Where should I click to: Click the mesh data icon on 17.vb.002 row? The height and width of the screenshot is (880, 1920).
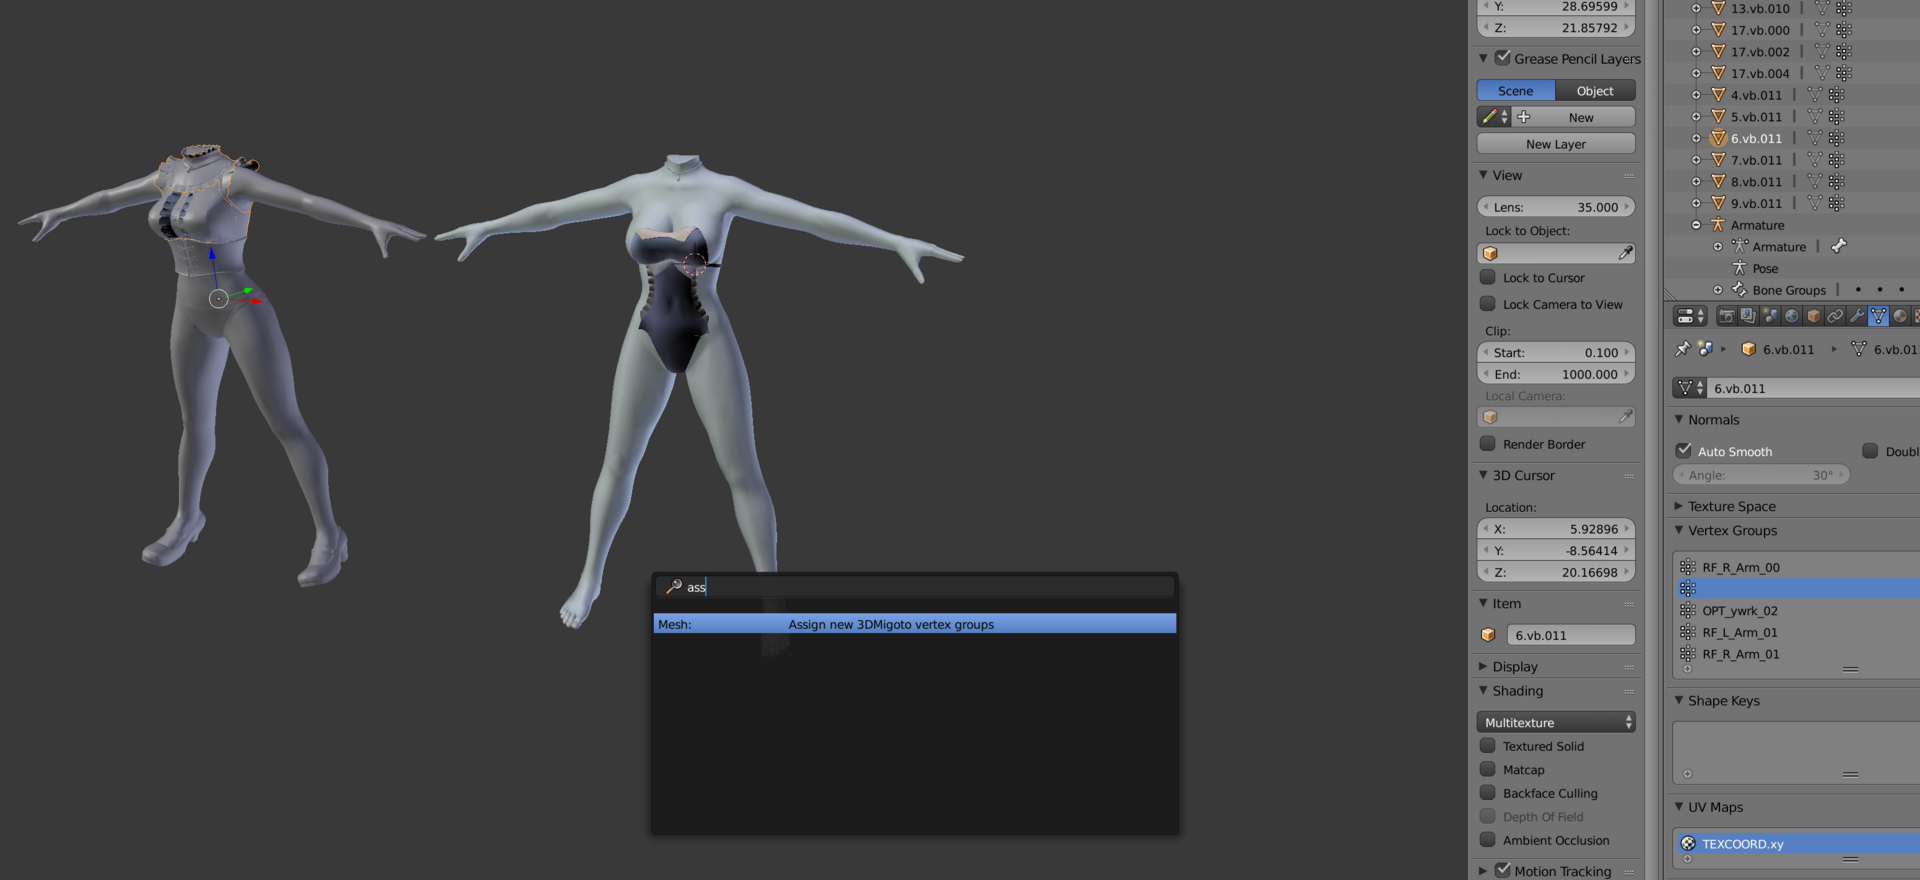[1822, 52]
